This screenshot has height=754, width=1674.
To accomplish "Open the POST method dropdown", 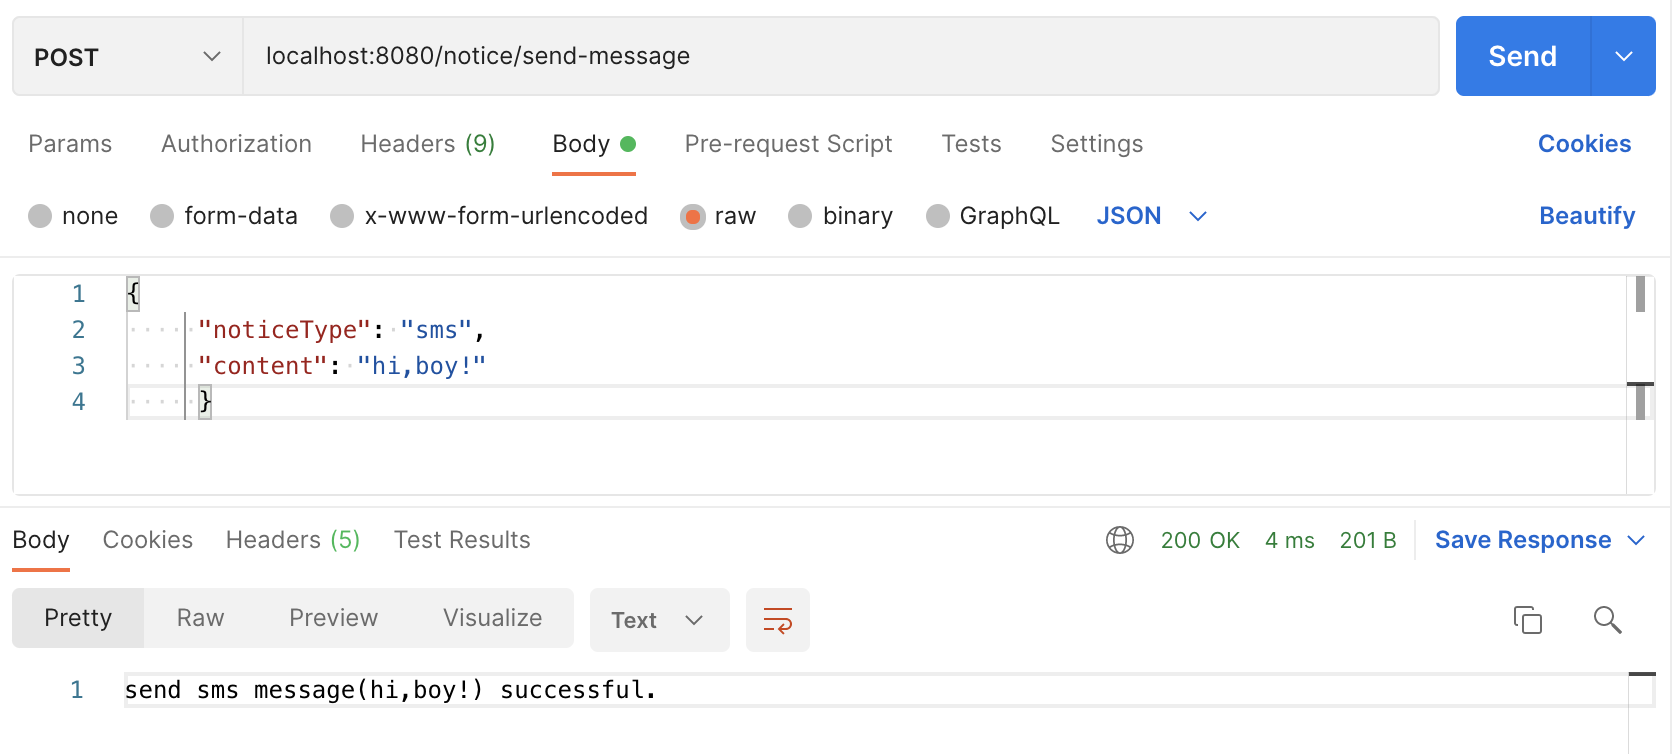I will coord(127,57).
